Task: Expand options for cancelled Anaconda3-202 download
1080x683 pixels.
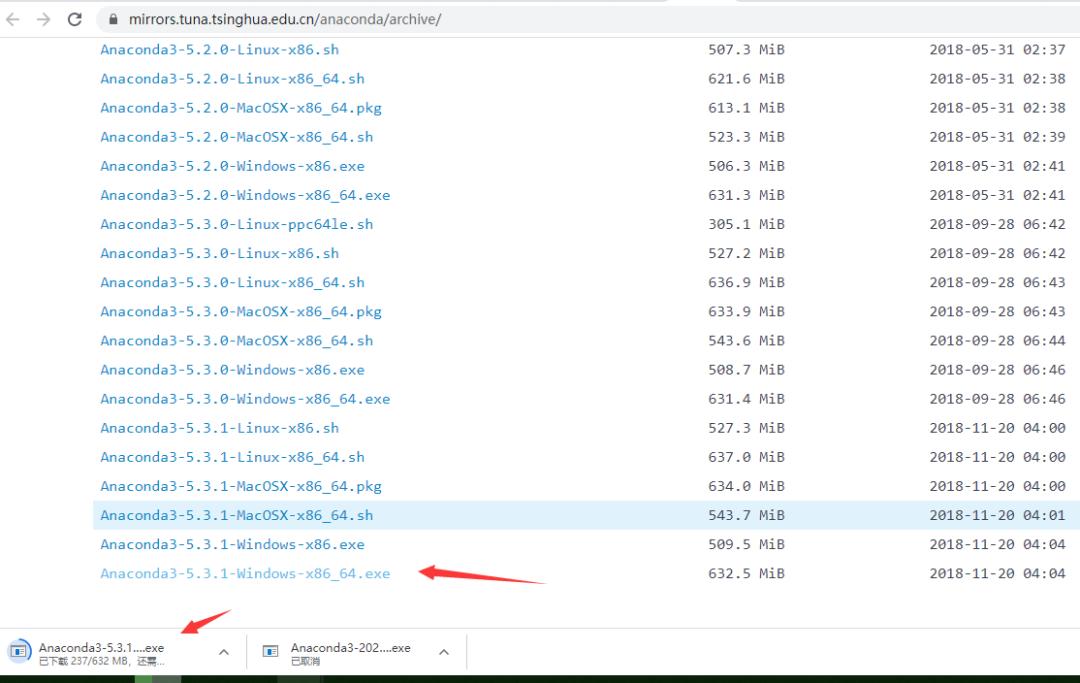Action: click(x=444, y=652)
